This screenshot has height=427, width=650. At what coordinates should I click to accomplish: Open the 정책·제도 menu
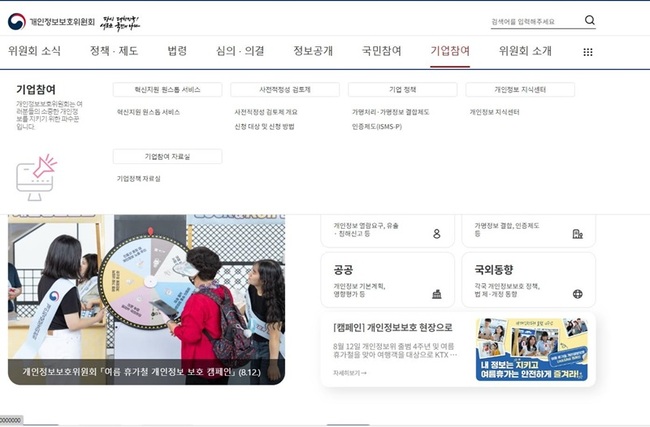pyautogui.click(x=114, y=51)
